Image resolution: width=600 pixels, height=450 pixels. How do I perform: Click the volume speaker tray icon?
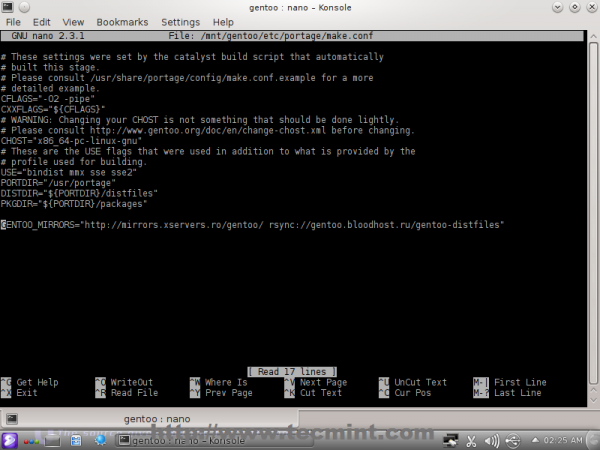coord(492,441)
